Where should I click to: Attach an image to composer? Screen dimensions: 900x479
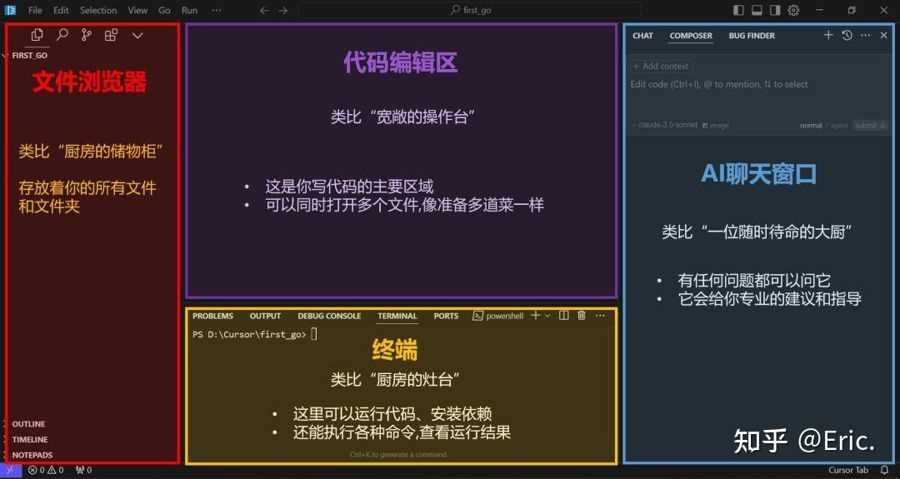(715, 125)
